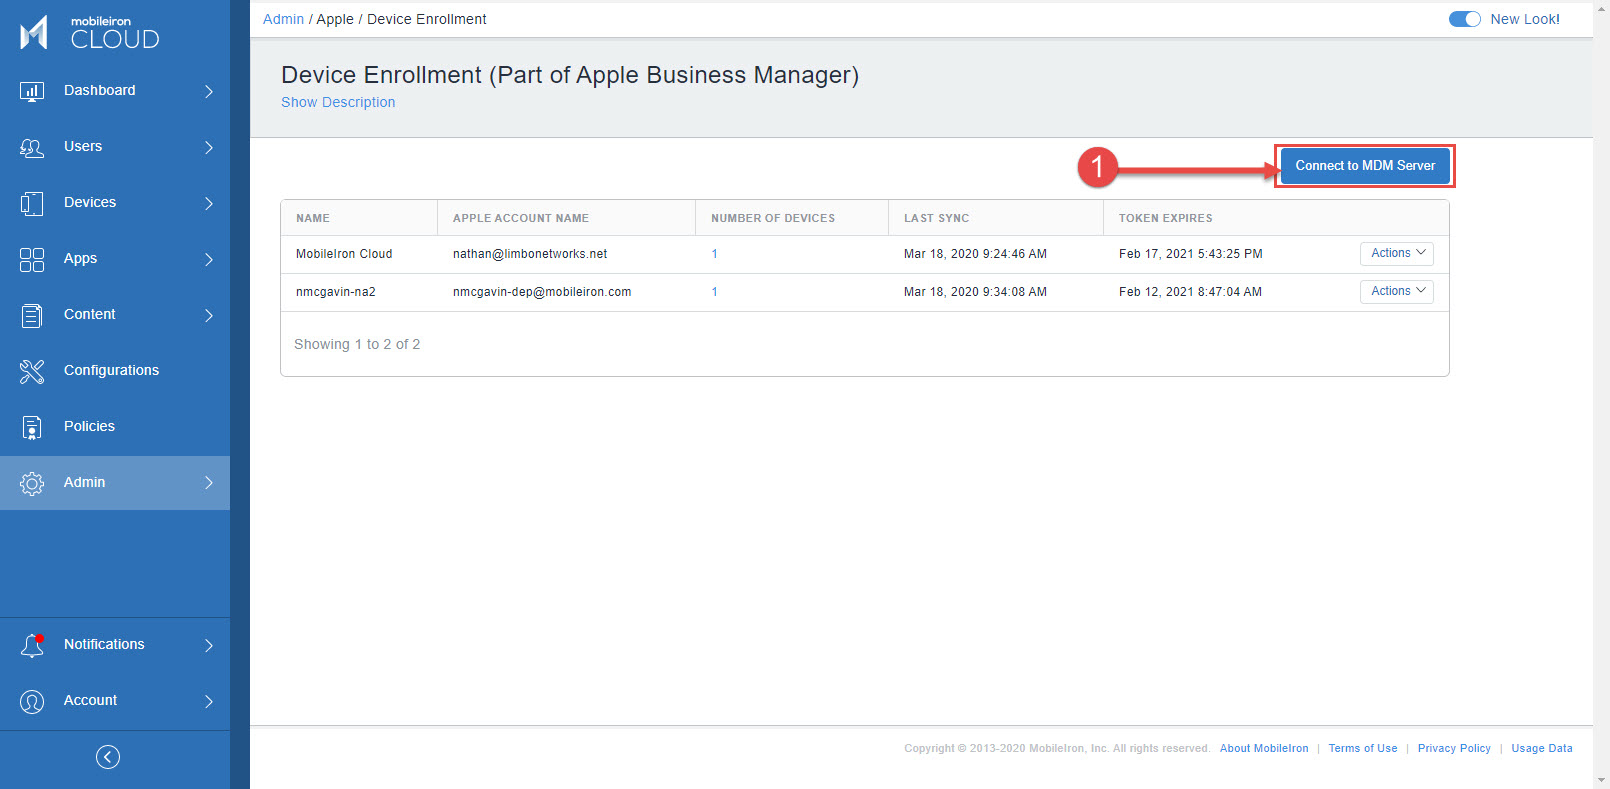
Task: Click device count link for MobileIron Cloud
Action: tap(715, 254)
